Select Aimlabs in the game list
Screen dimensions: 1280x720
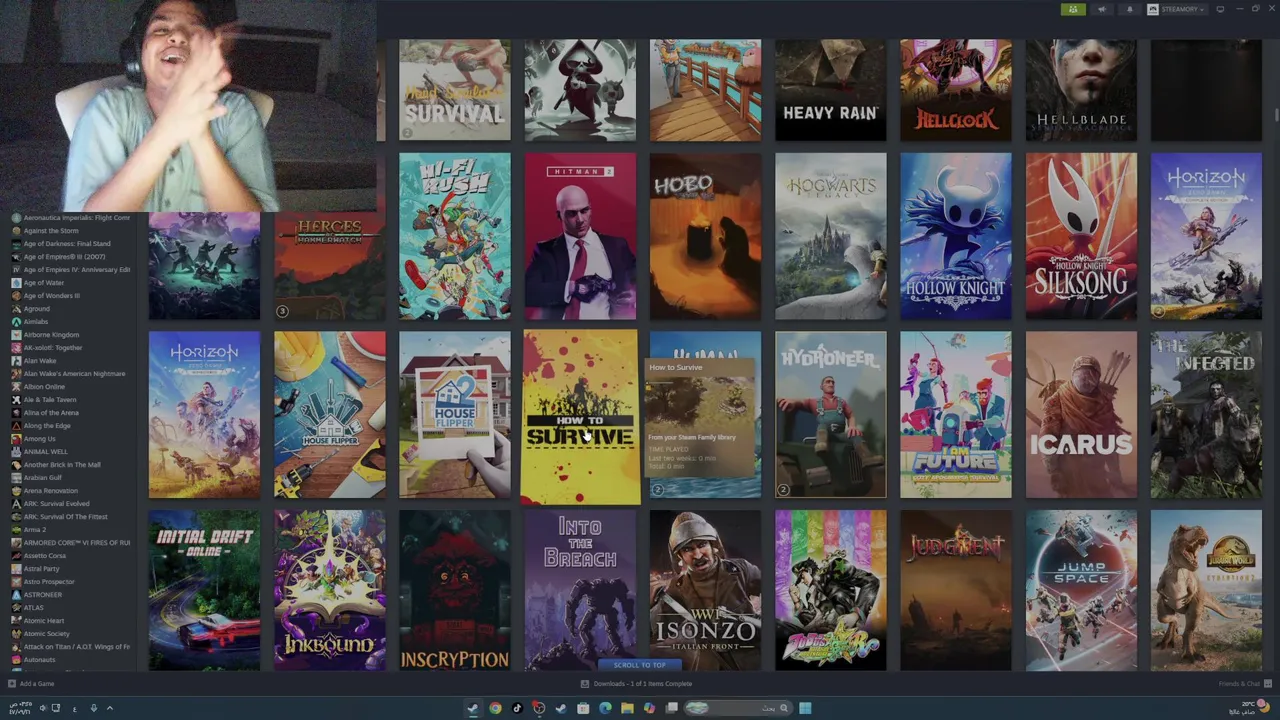pos(36,322)
